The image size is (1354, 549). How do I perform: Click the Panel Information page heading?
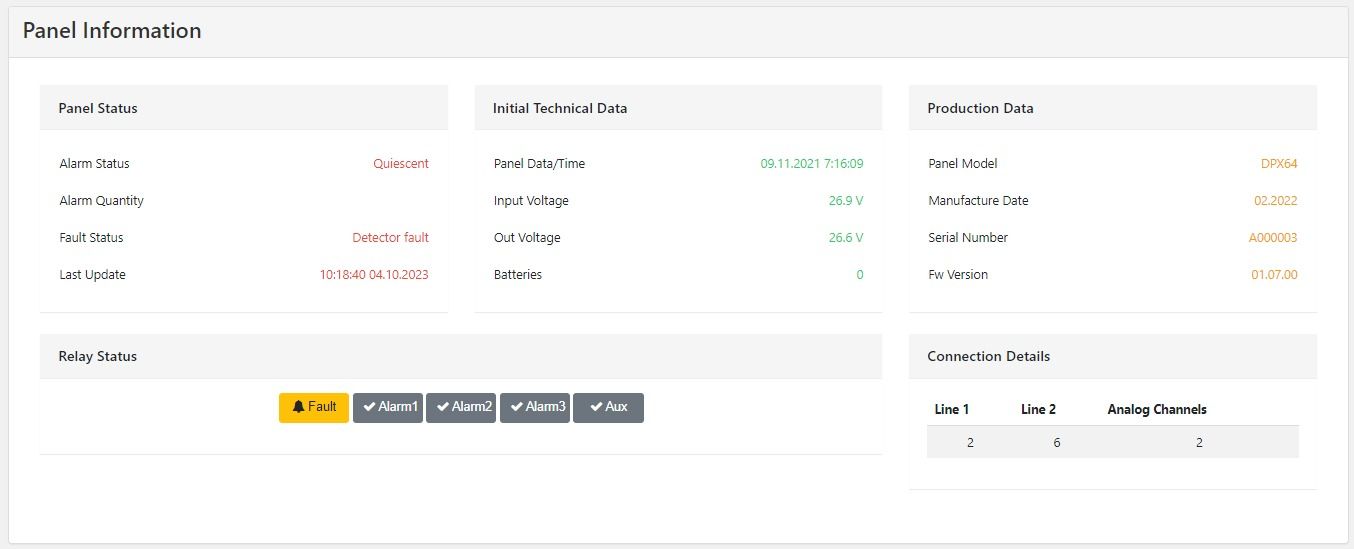coord(112,31)
